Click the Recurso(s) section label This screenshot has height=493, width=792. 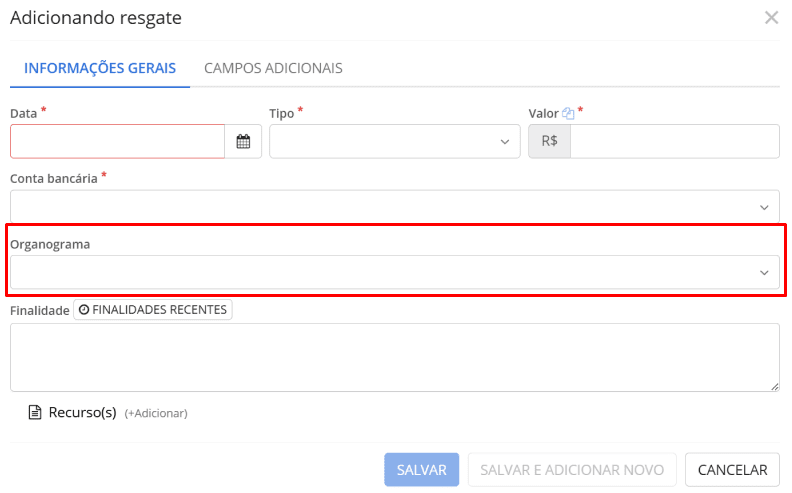(83, 412)
